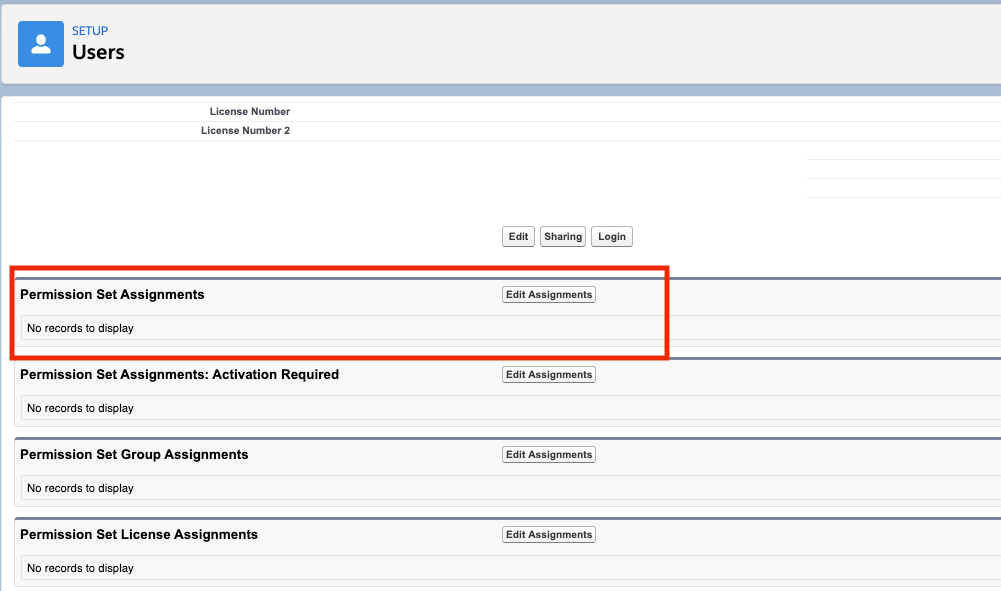Click the Users page title

[x=98, y=52]
